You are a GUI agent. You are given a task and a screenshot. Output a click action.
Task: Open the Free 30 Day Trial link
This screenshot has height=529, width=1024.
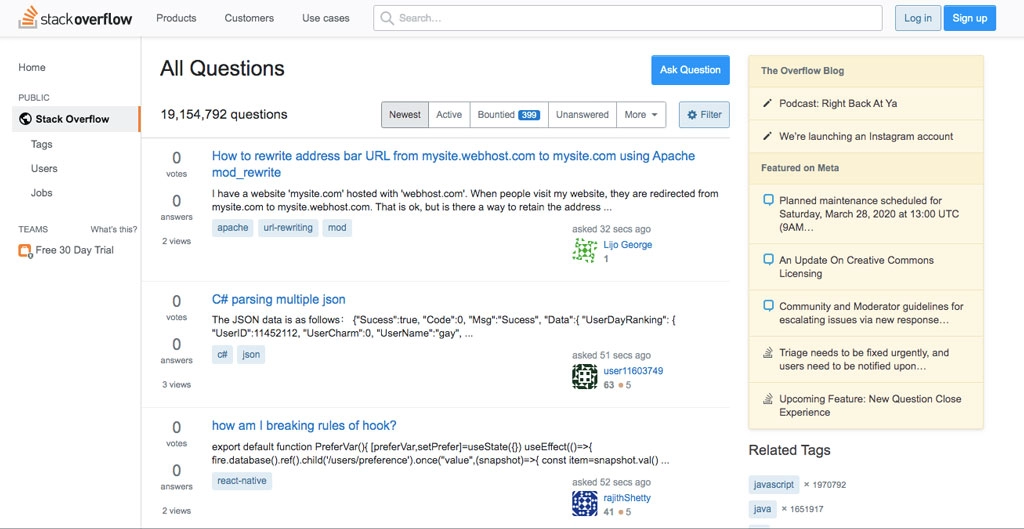pyautogui.click(x=74, y=250)
